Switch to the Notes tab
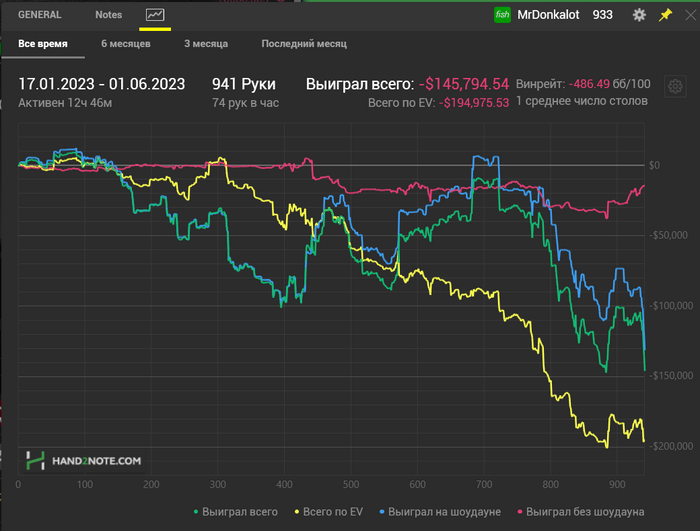This screenshot has width=700, height=531. [x=108, y=15]
